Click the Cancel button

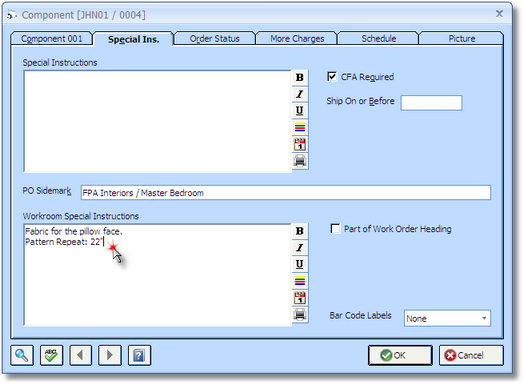pos(471,355)
